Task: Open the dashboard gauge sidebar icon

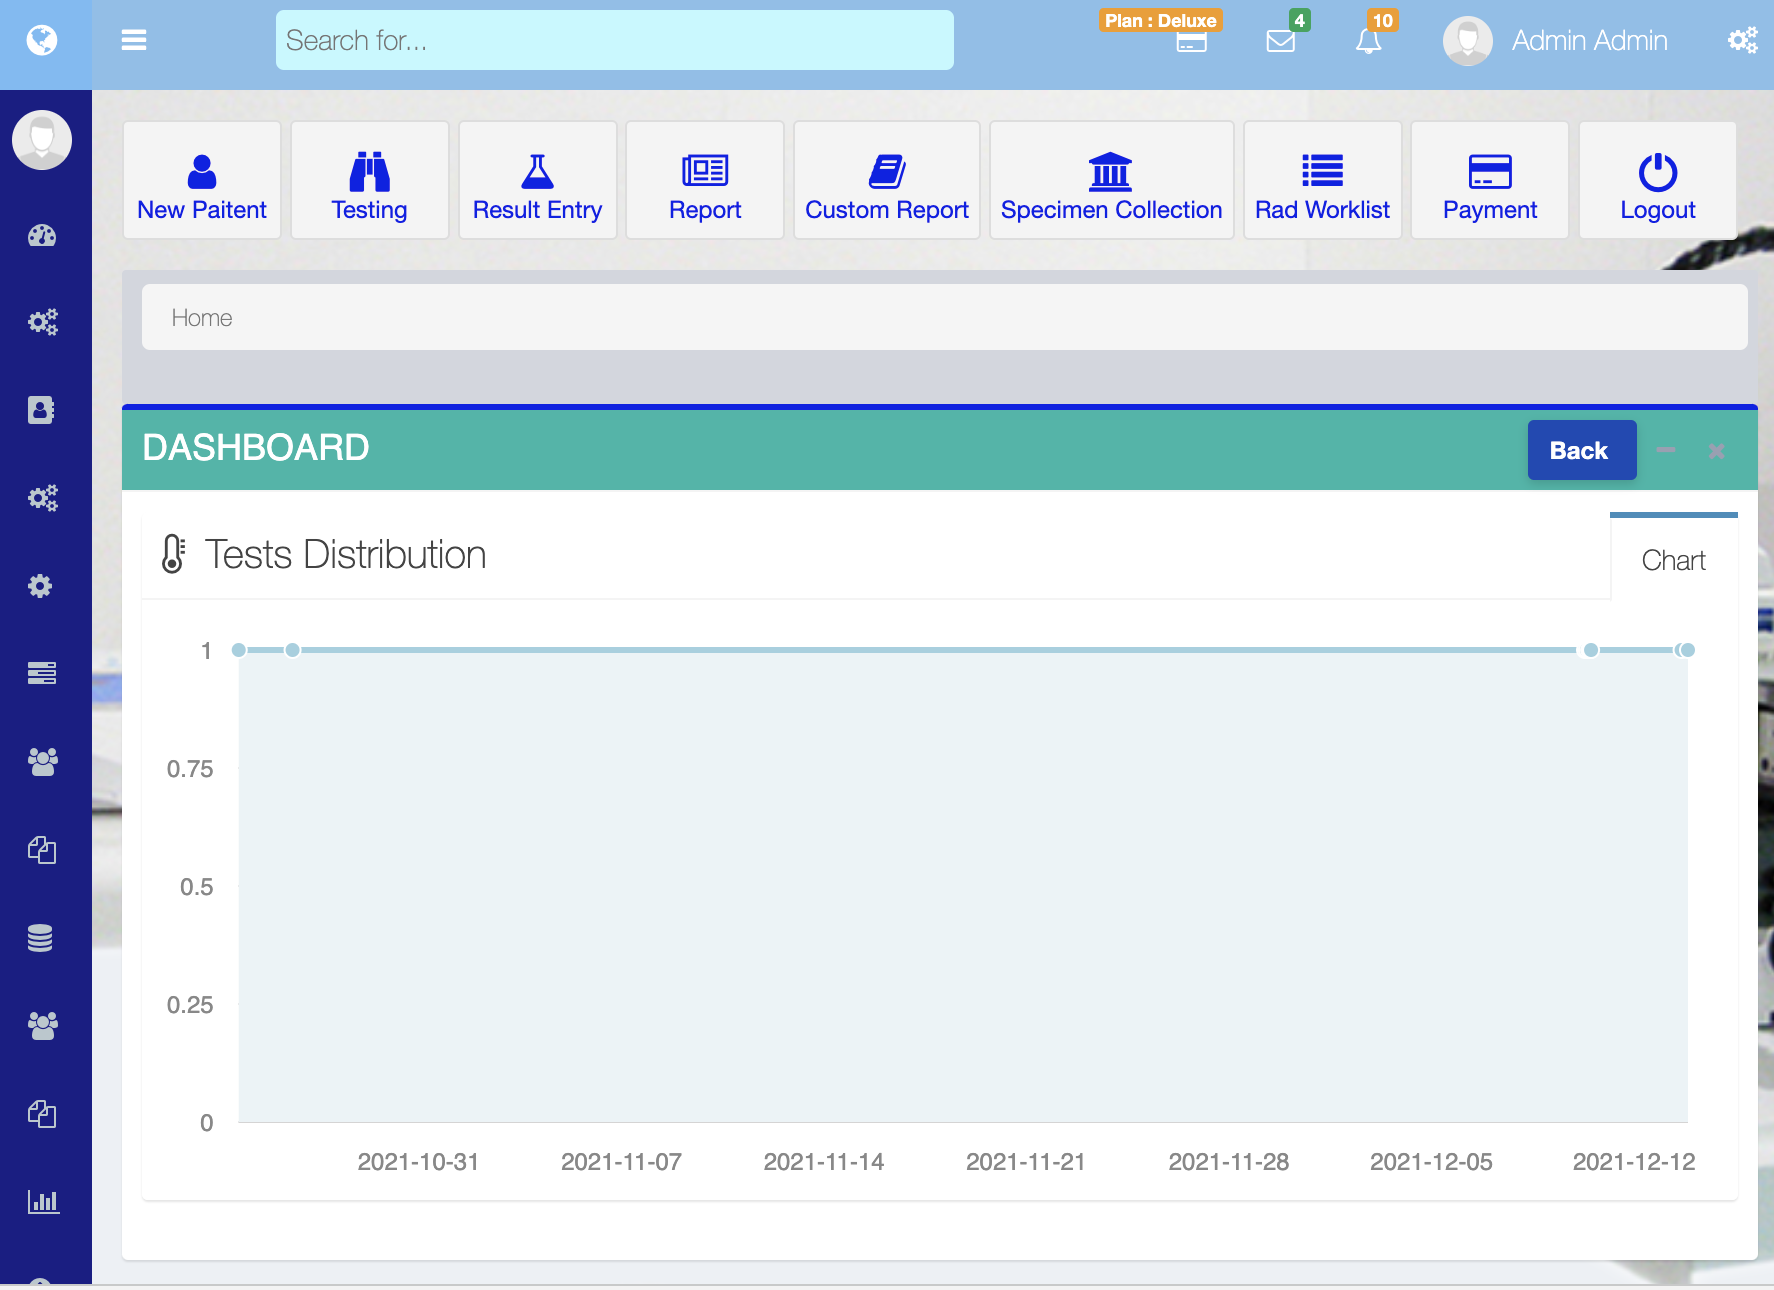Action: tap(42, 236)
